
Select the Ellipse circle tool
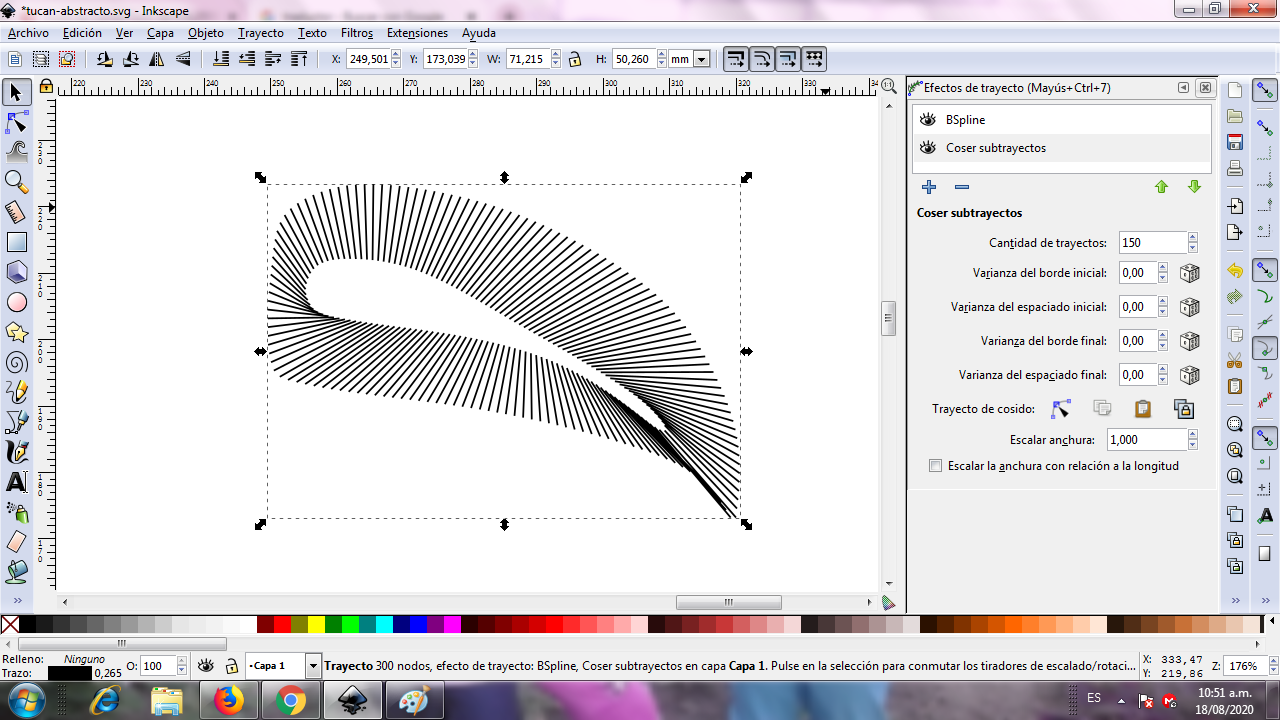[16, 302]
